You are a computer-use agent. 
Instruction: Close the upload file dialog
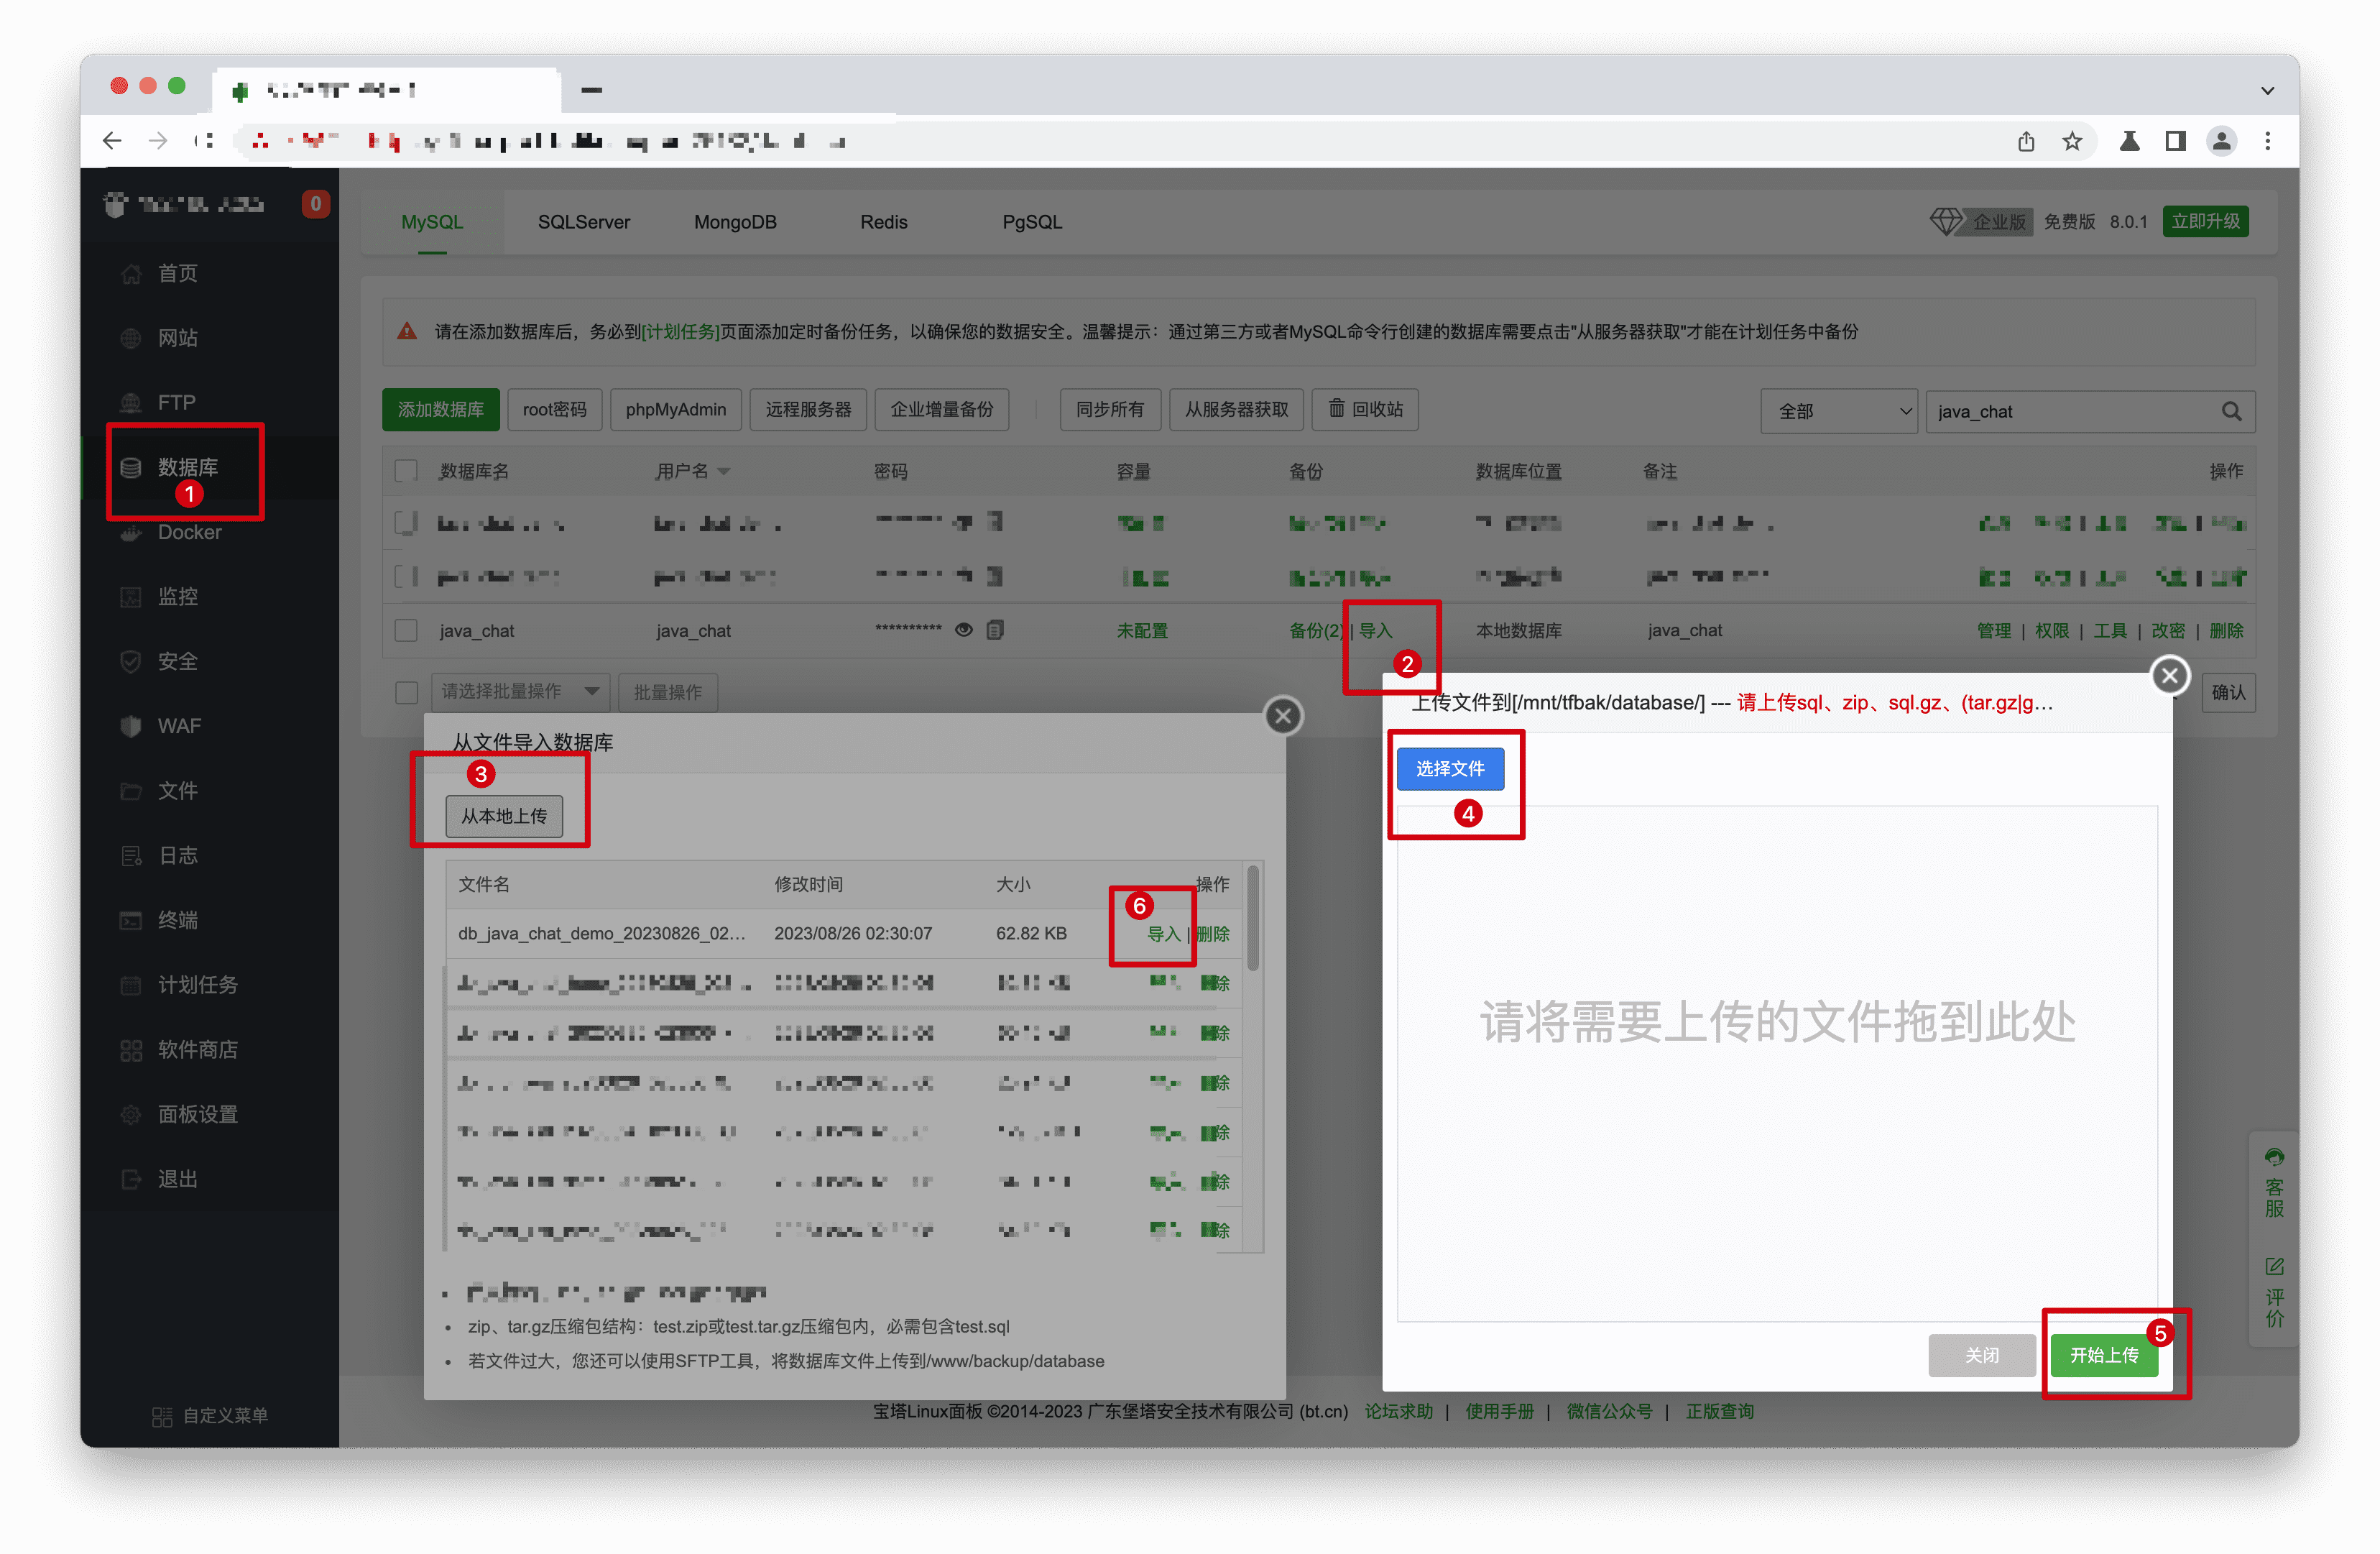click(x=2169, y=676)
